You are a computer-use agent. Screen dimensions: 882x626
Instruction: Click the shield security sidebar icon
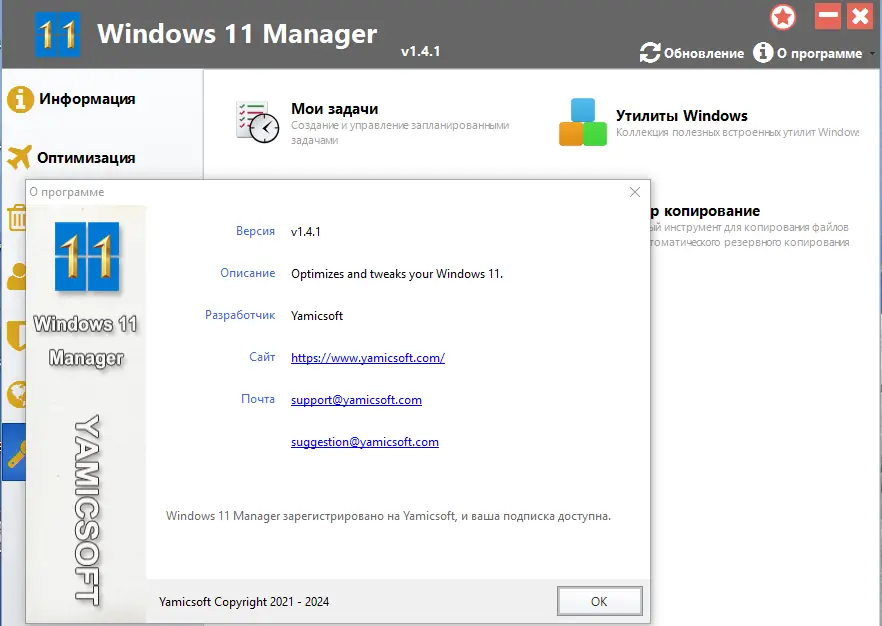click(17, 336)
